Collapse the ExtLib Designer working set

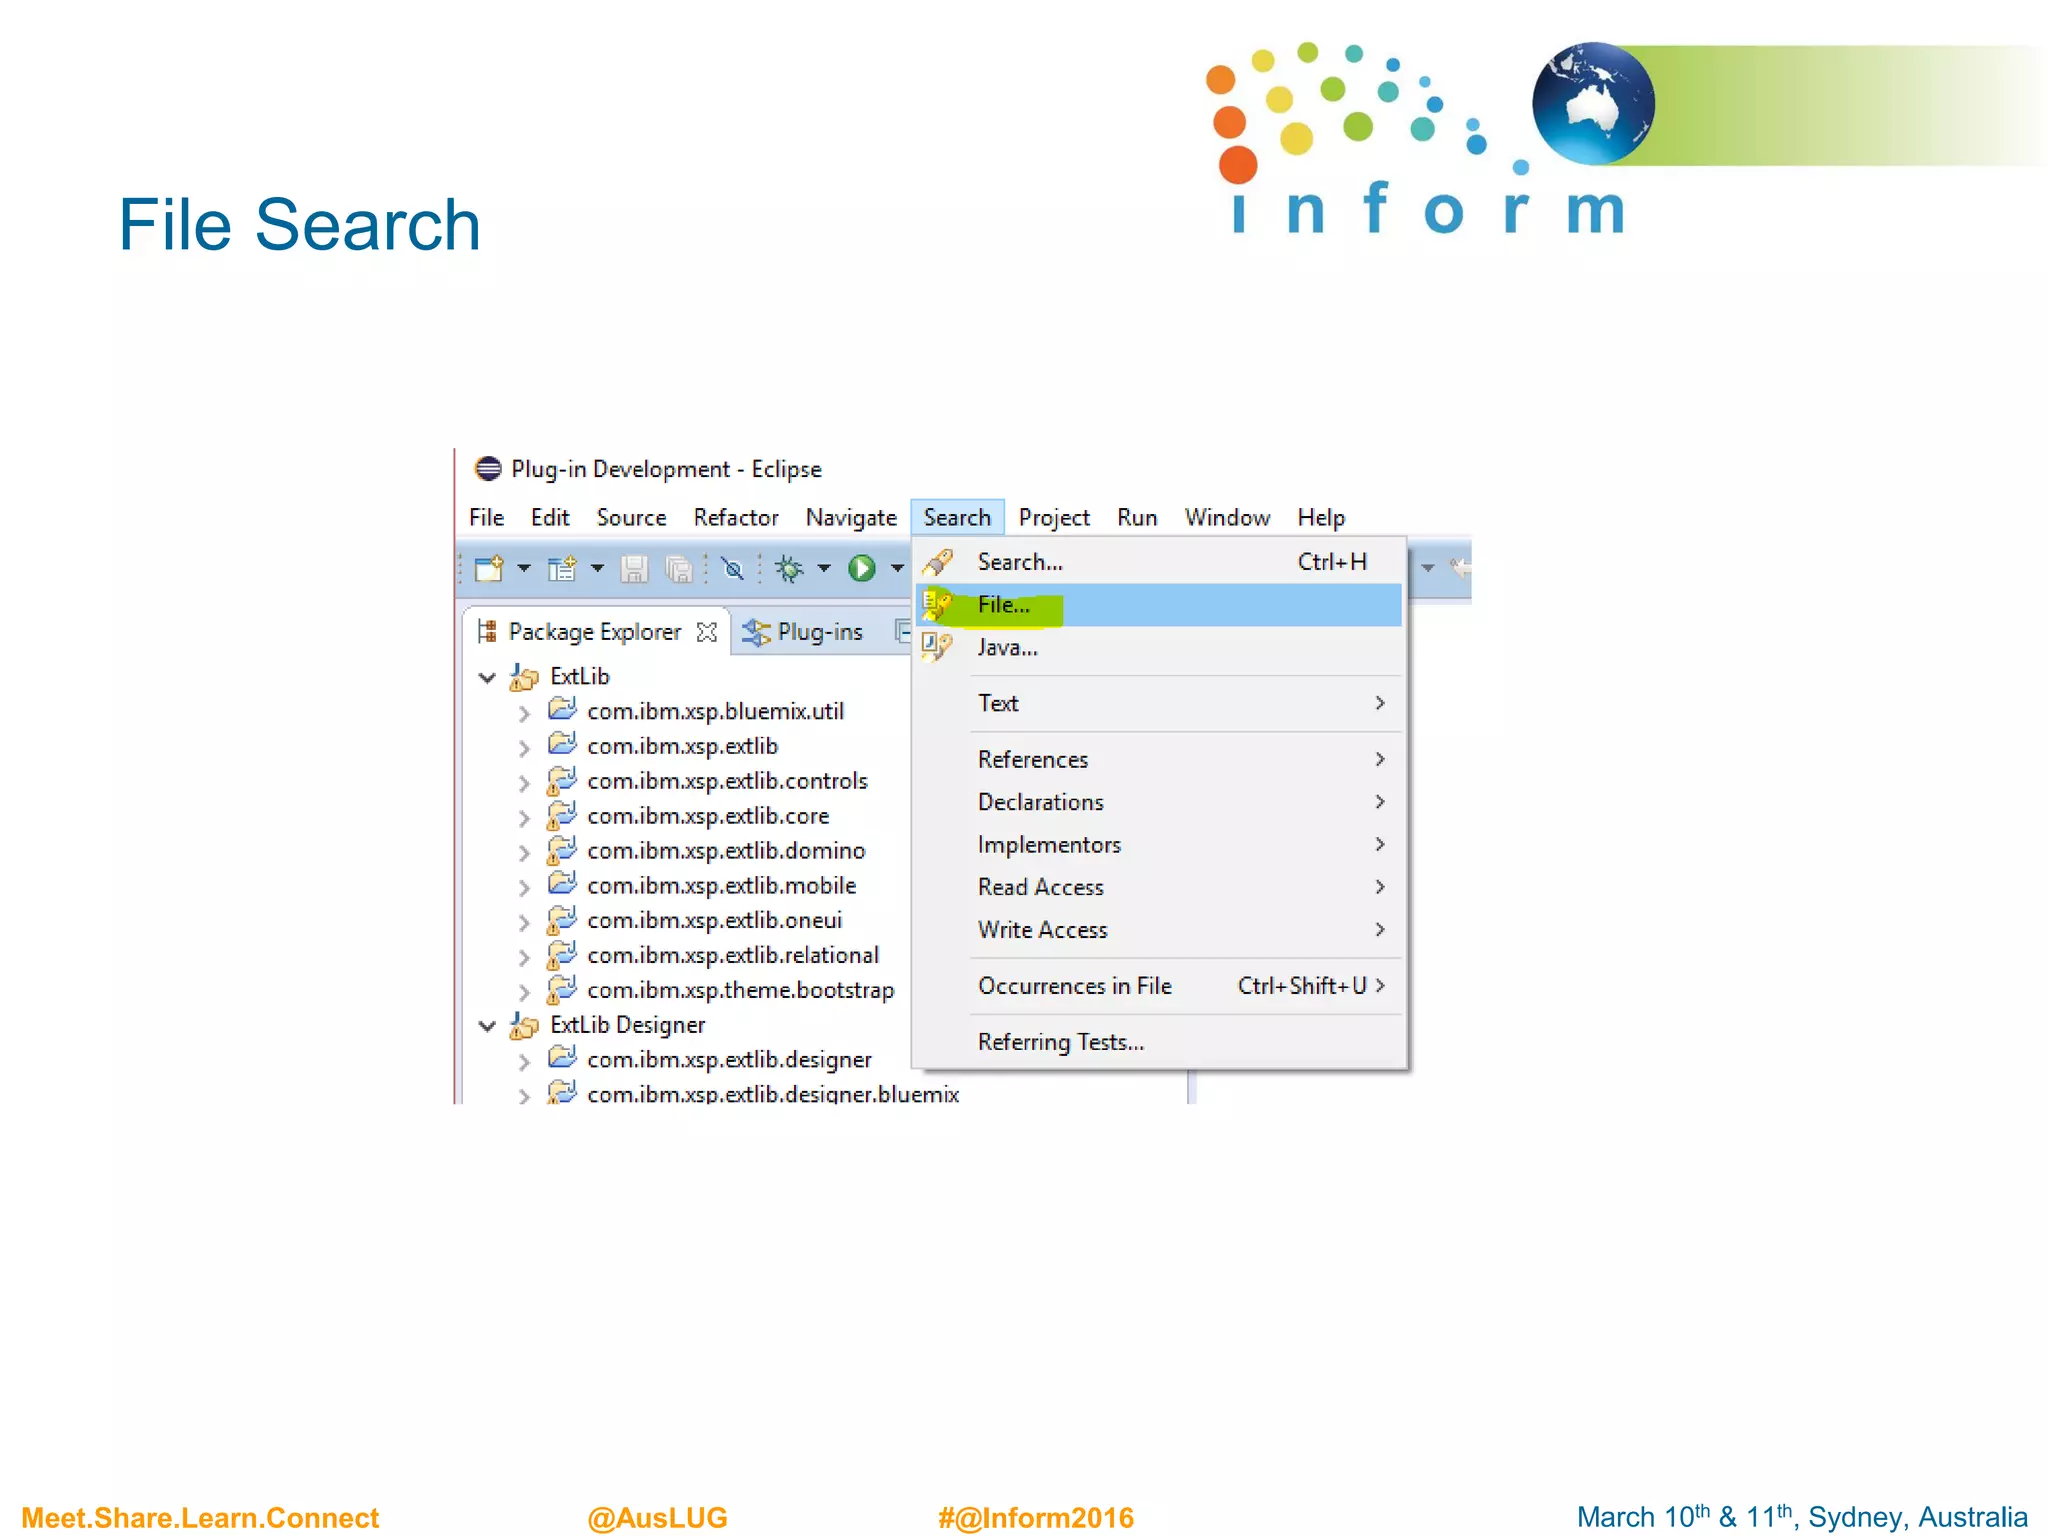click(x=487, y=1026)
